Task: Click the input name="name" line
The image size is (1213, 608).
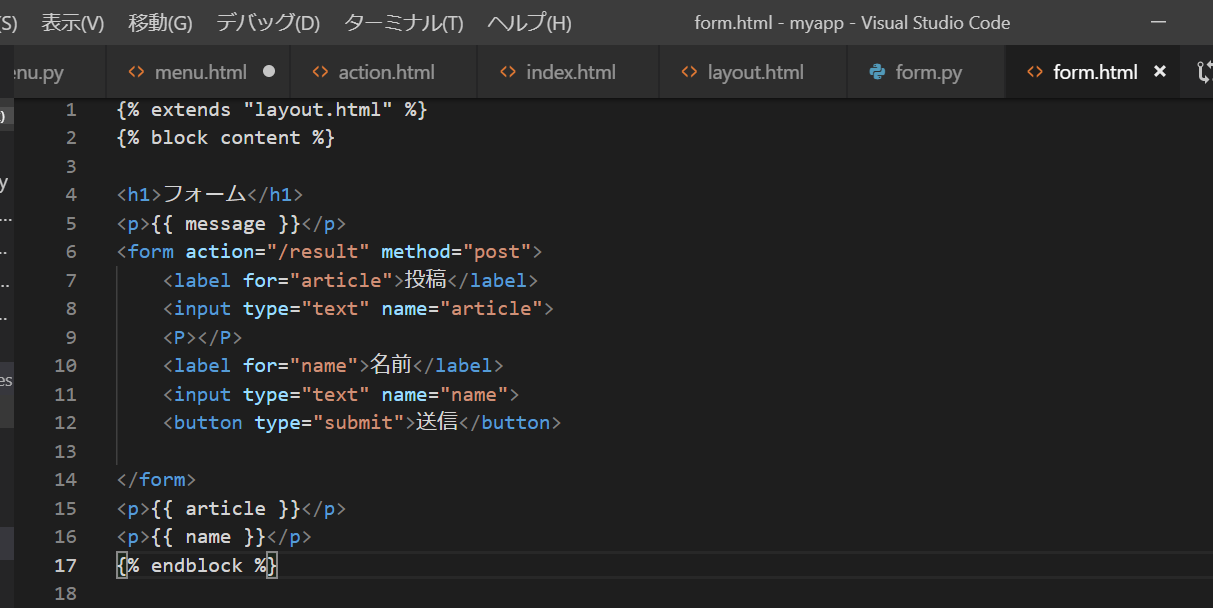Action: [341, 394]
